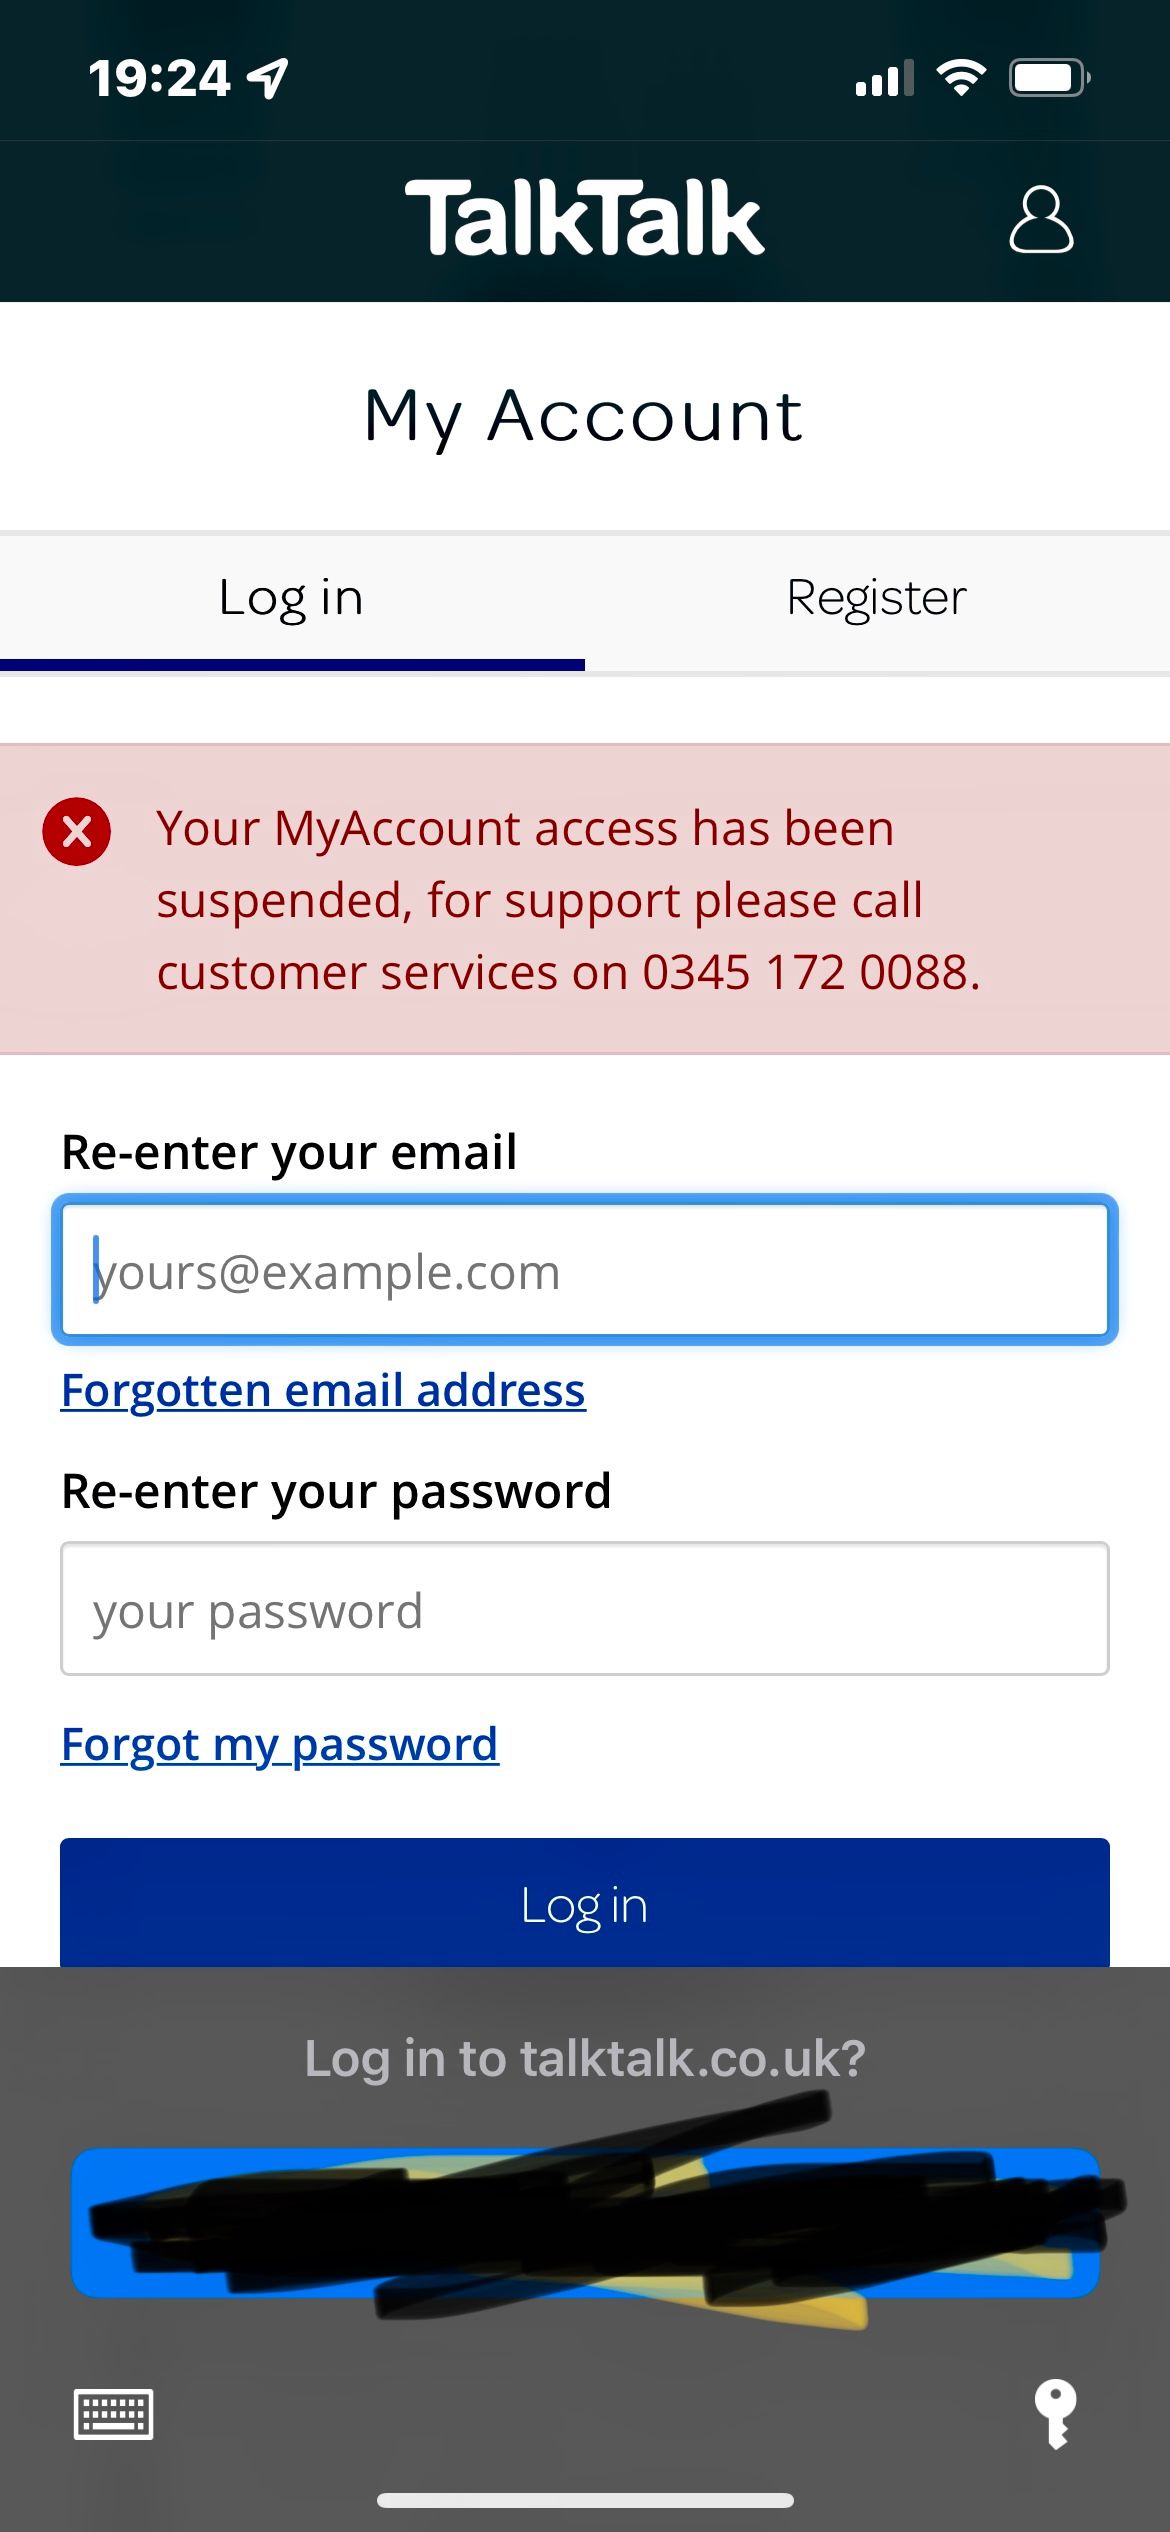Tap the red error X icon

77,831
